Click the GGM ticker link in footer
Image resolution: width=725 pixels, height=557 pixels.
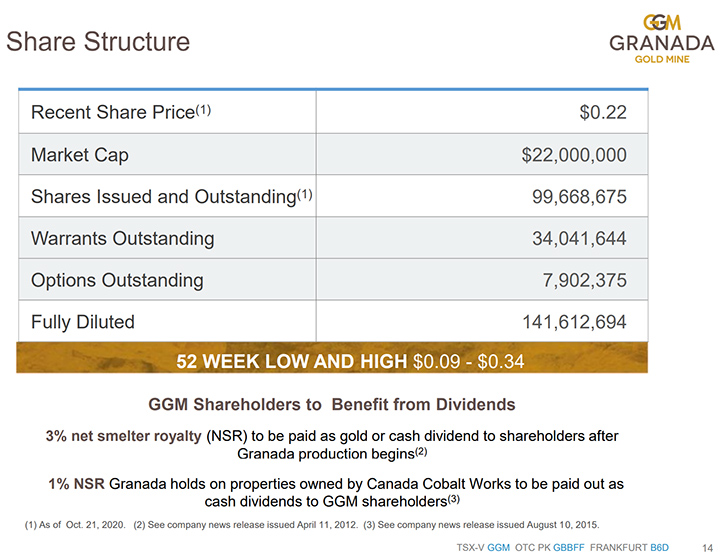(498, 548)
